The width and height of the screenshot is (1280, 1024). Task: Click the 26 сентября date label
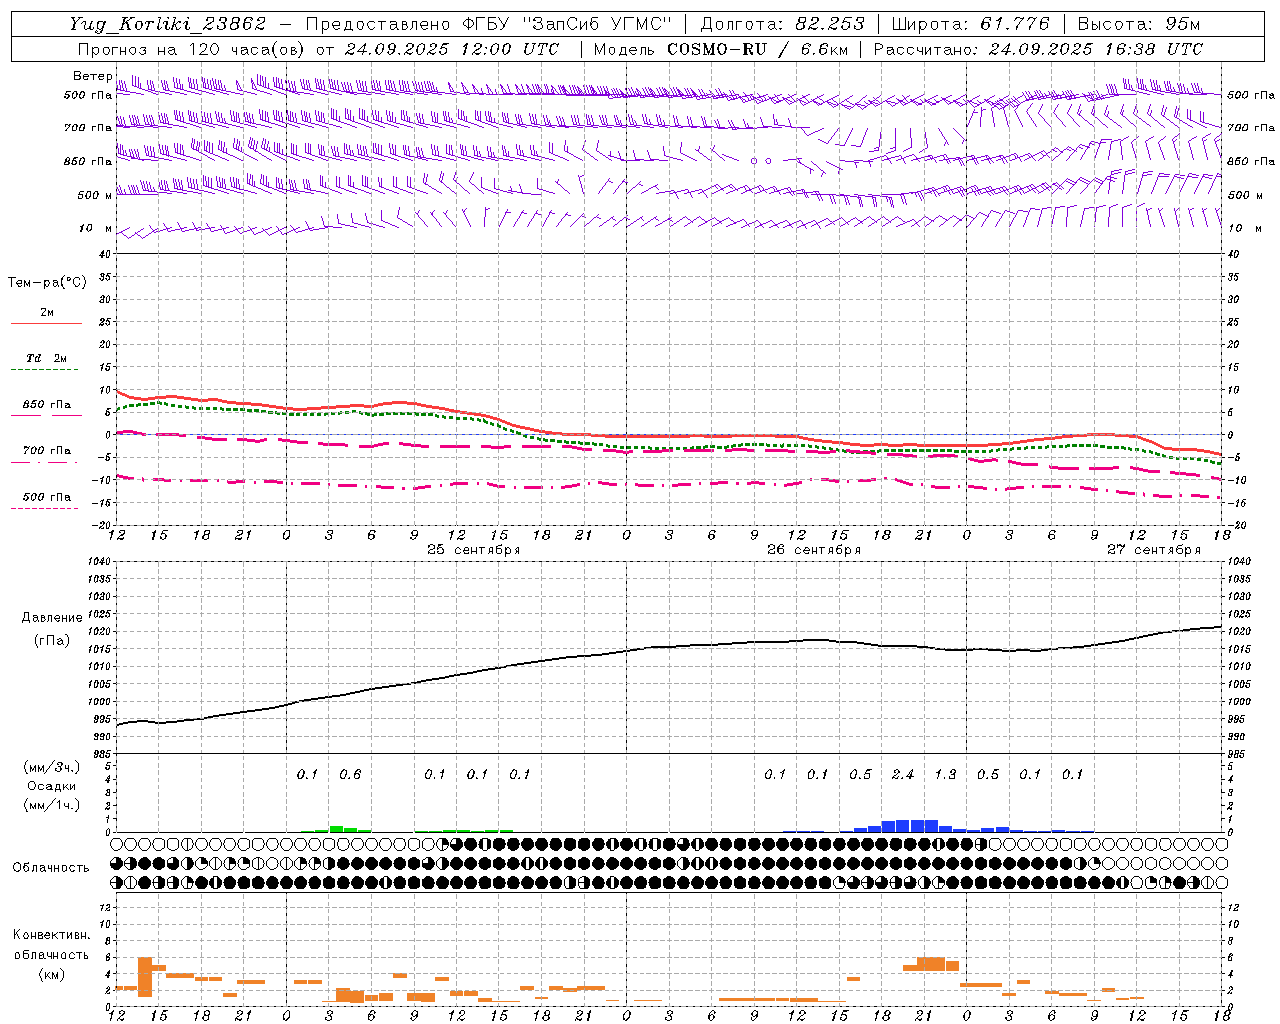tap(814, 550)
